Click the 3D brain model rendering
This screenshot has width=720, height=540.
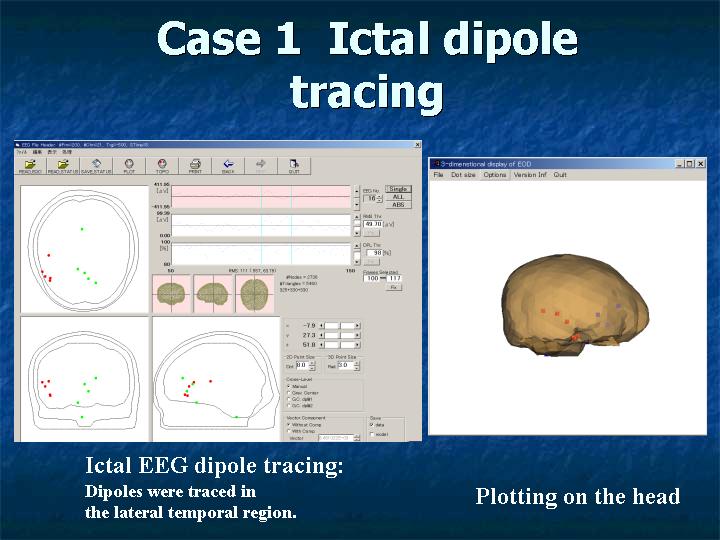575,305
